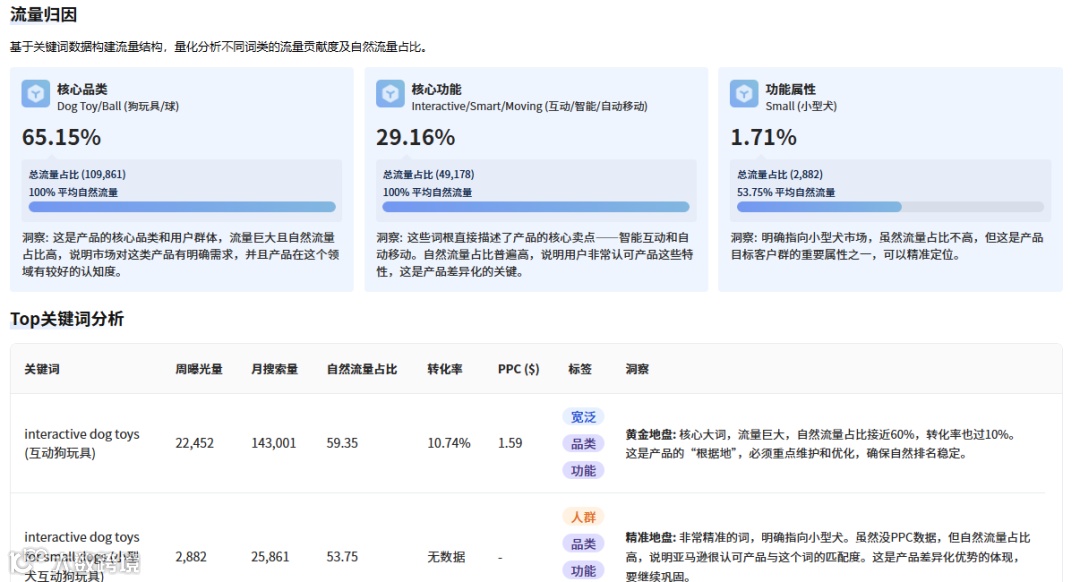Image resolution: width=1080 pixels, height=582 pixels.
Task: Click weekly exposure value 2,882
Action: [191, 557]
